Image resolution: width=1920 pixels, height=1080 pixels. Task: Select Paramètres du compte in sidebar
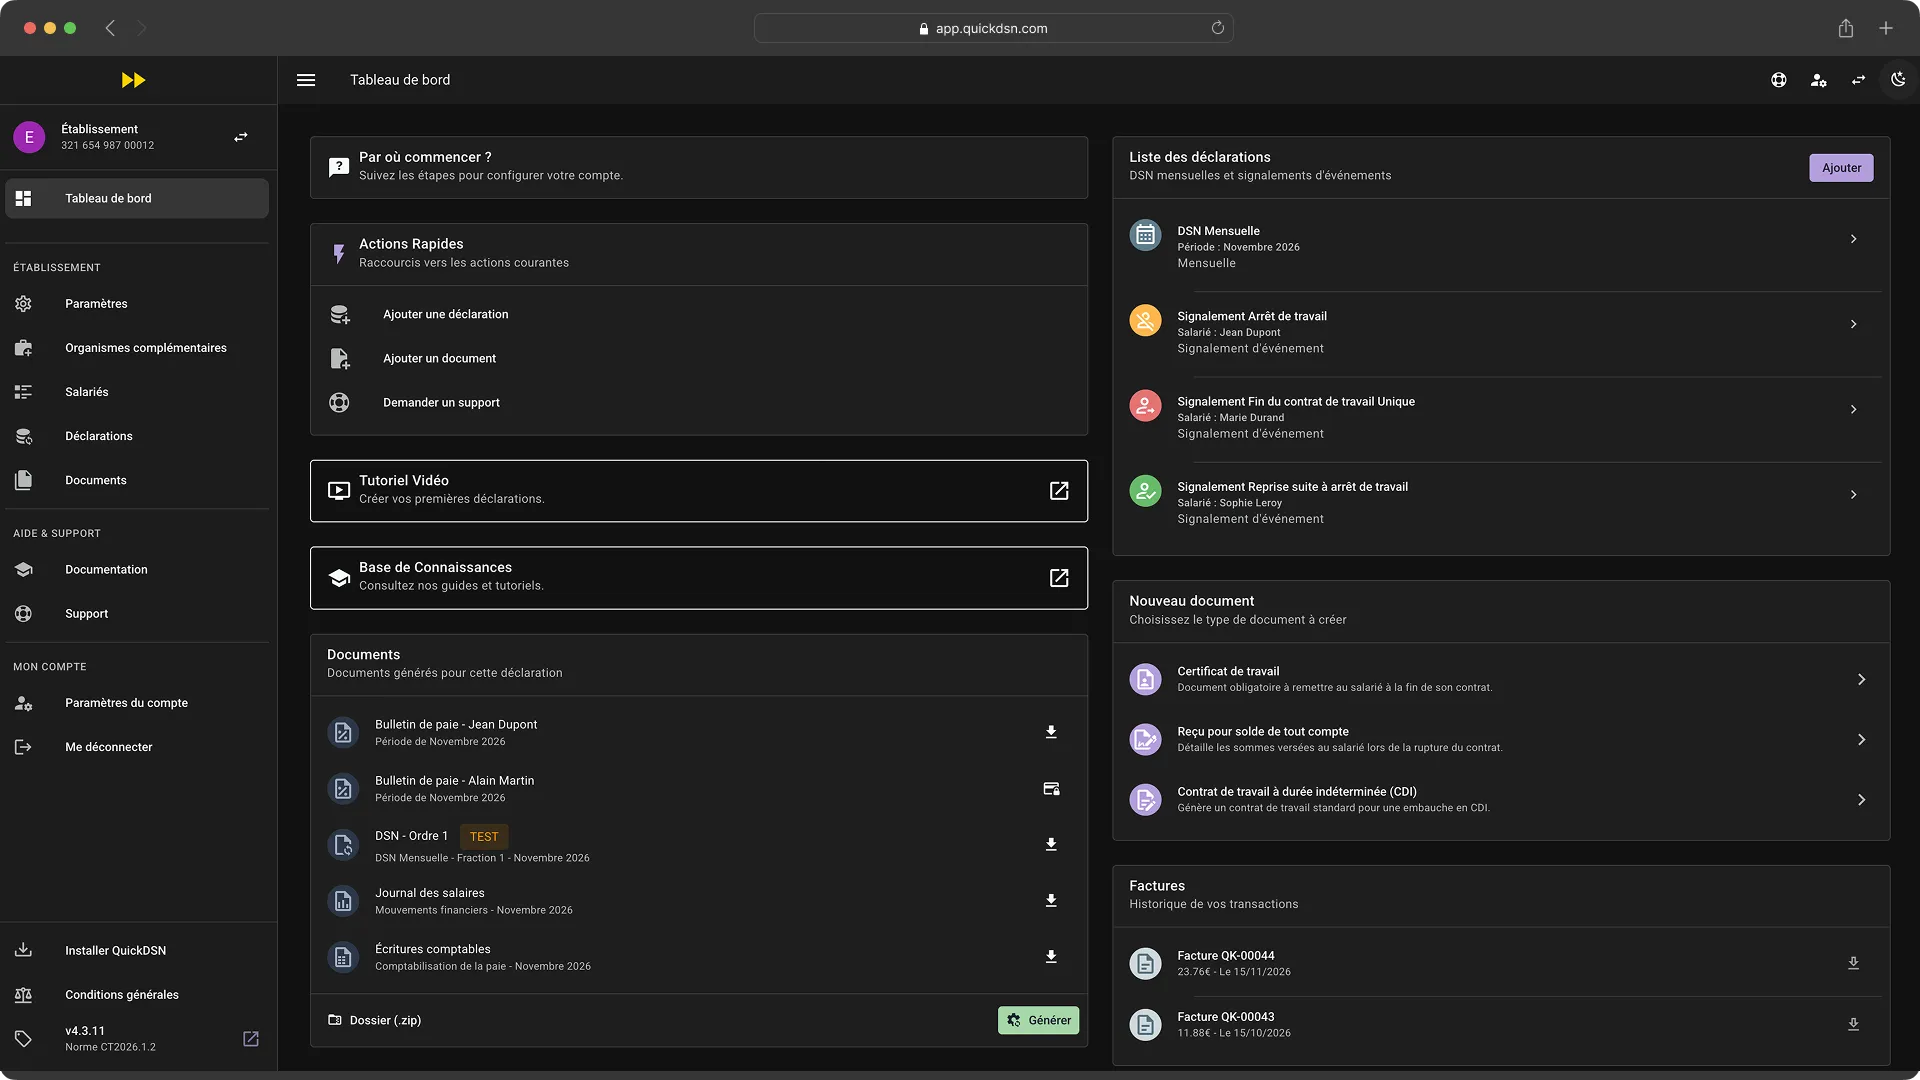click(x=126, y=703)
